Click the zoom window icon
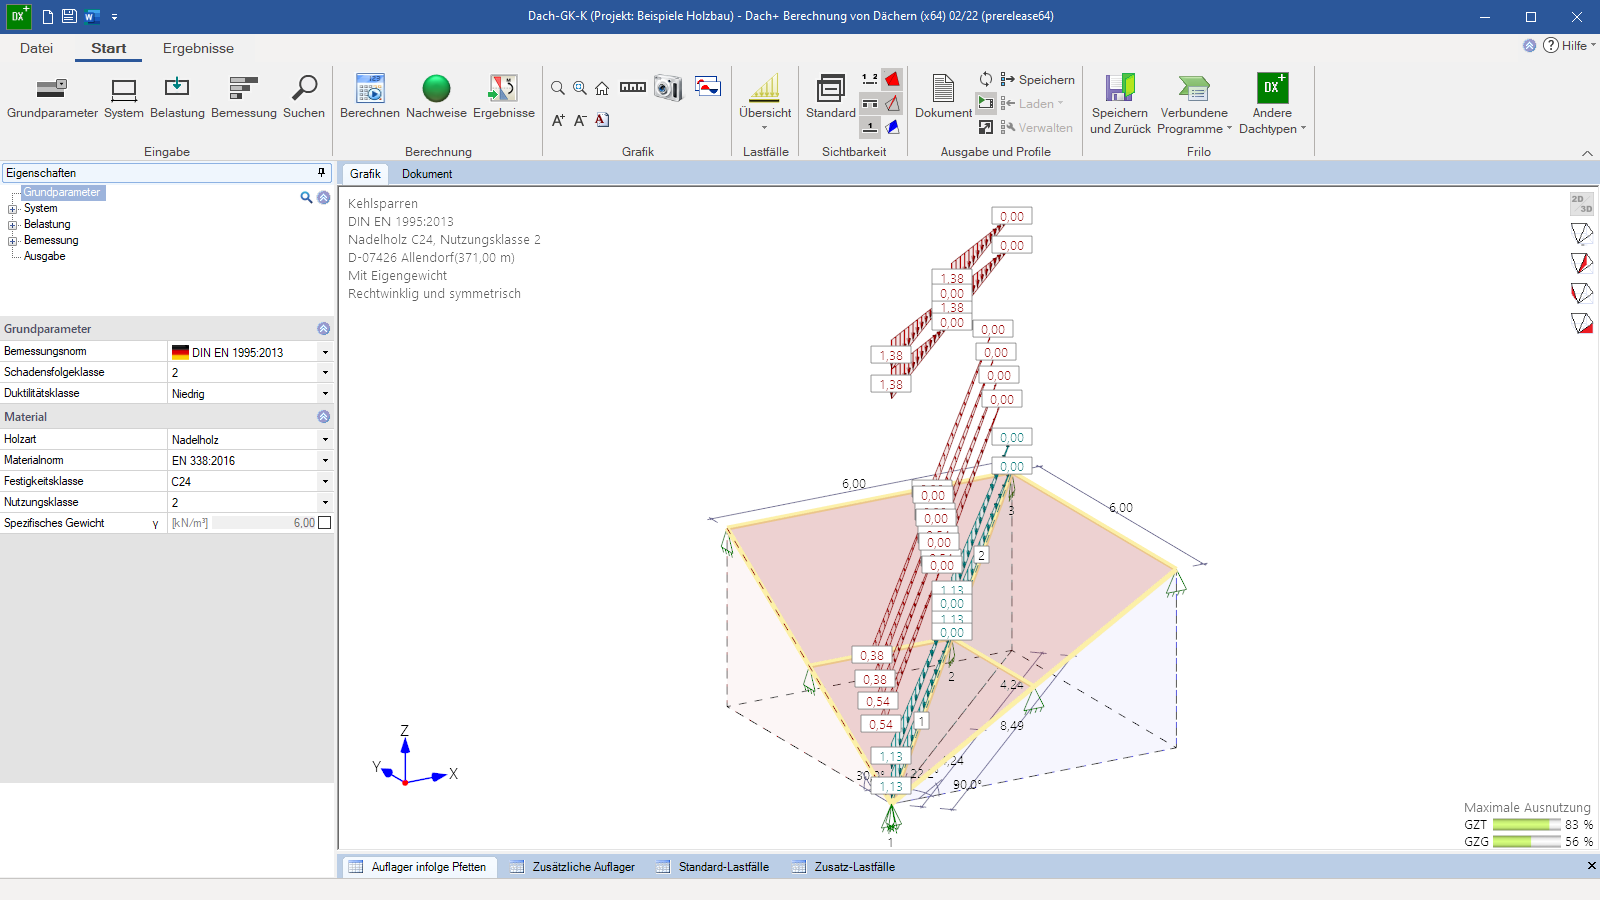Screen dimensions: 1600x900 tap(580, 88)
